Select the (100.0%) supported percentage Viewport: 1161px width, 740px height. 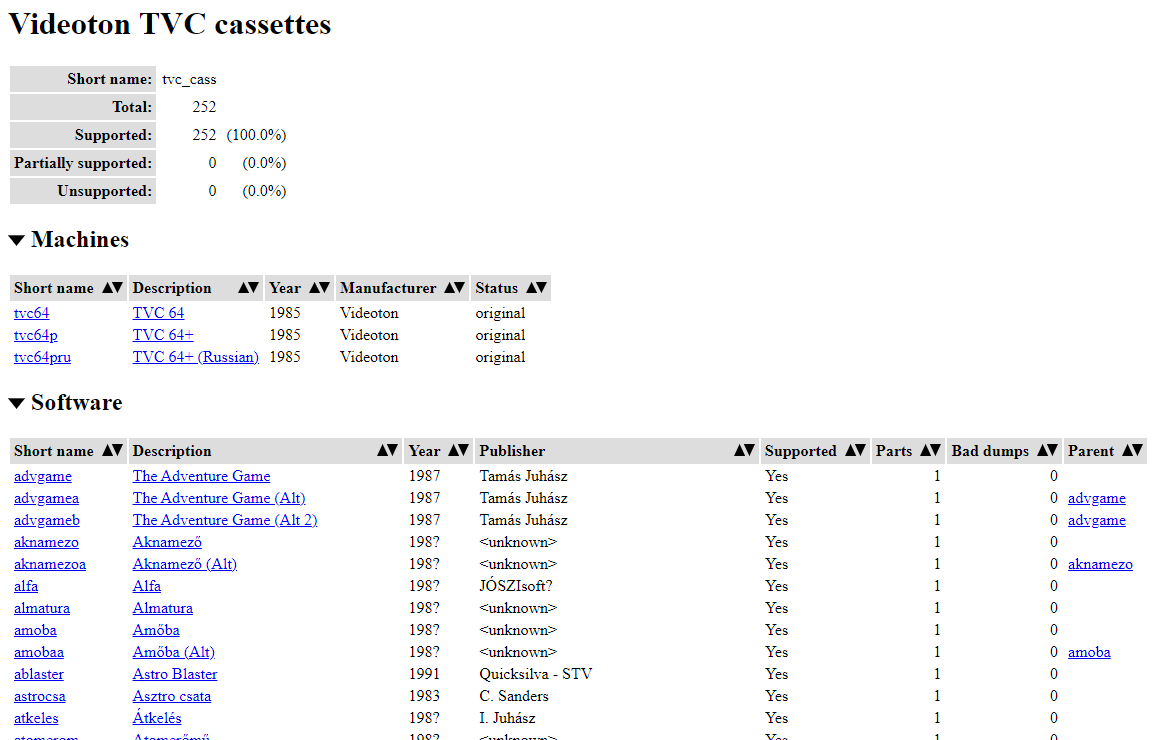pyautogui.click(x=256, y=135)
